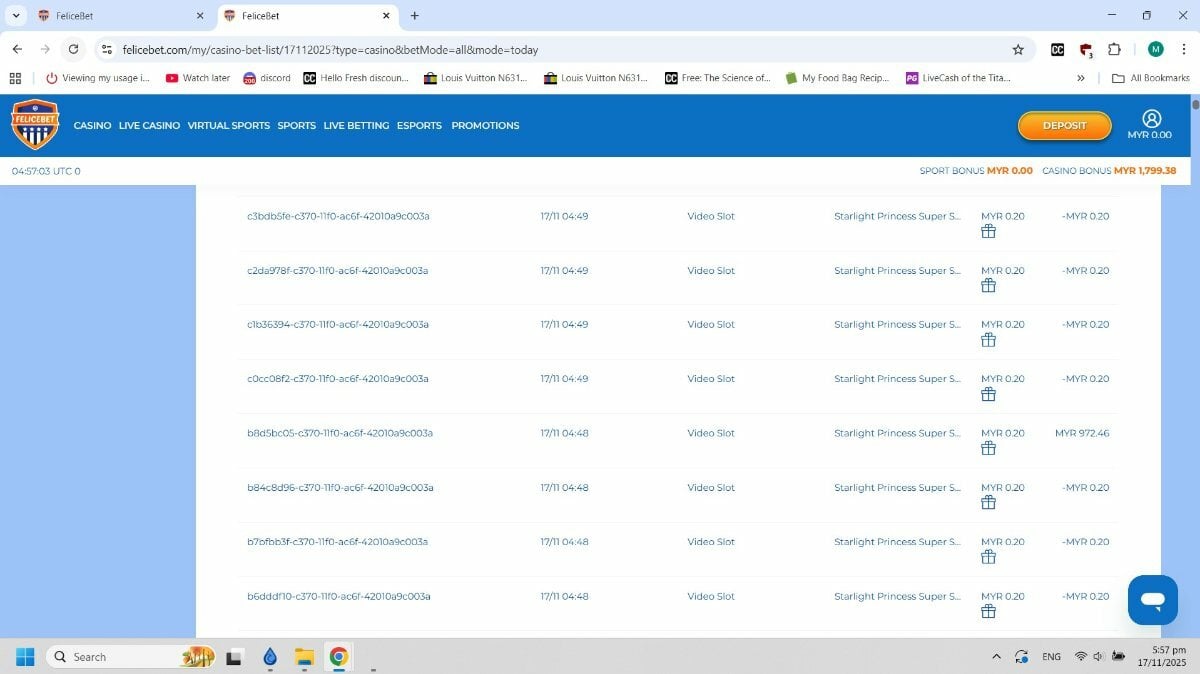Screen dimensions: 1200x674
Task: Bookmark this page with the star icon
Action: point(1018,49)
